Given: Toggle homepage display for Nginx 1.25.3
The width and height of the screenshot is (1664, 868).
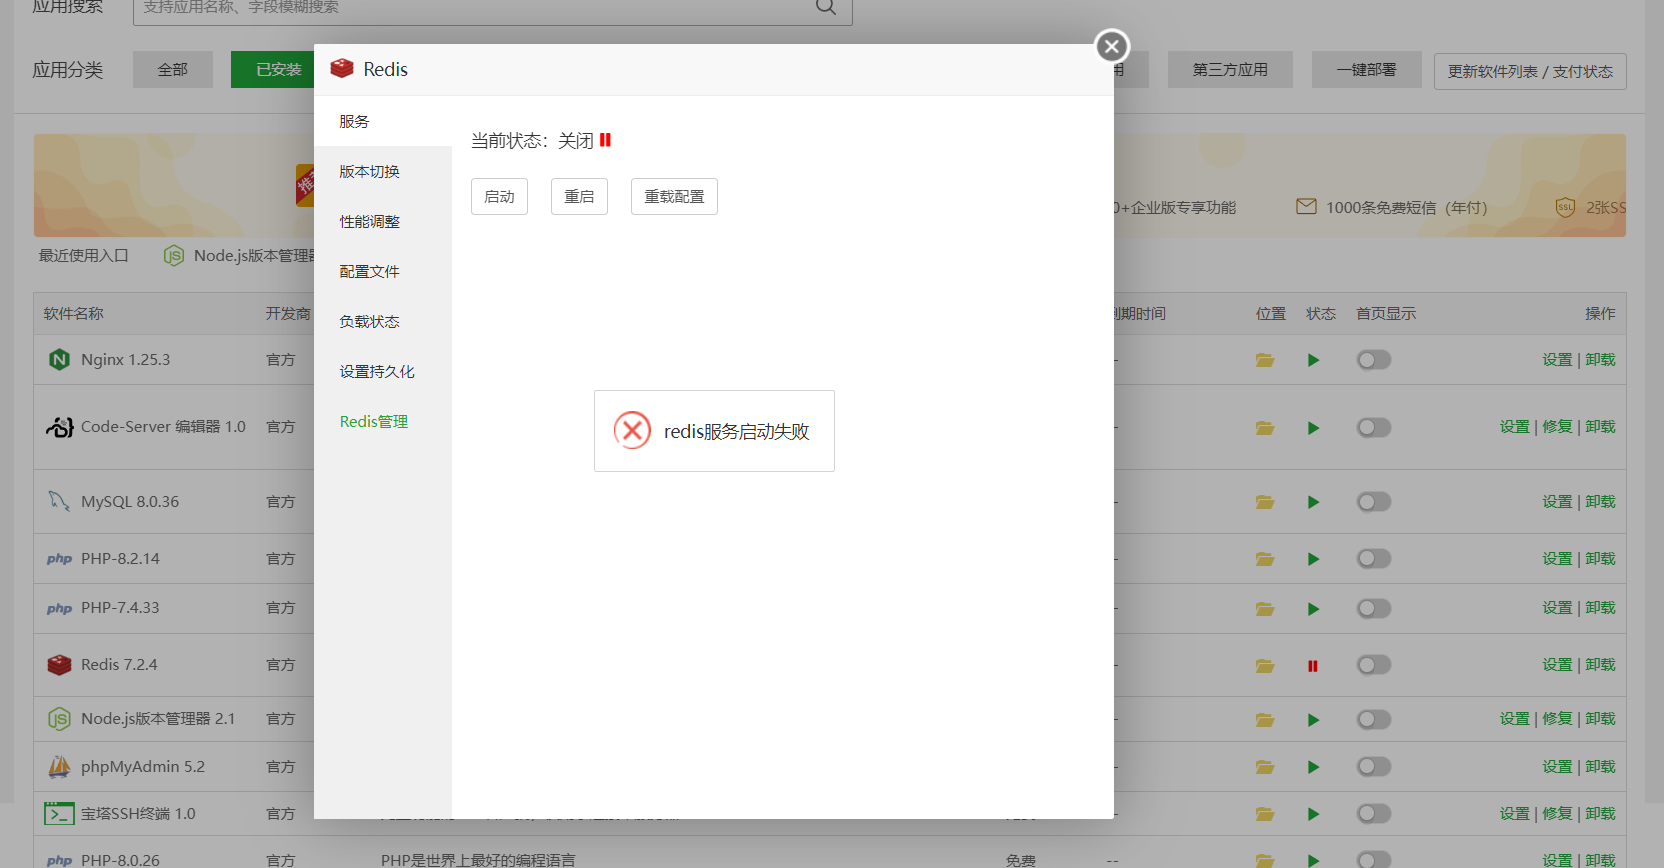Looking at the screenshot, I should (x=1374, y=360).
